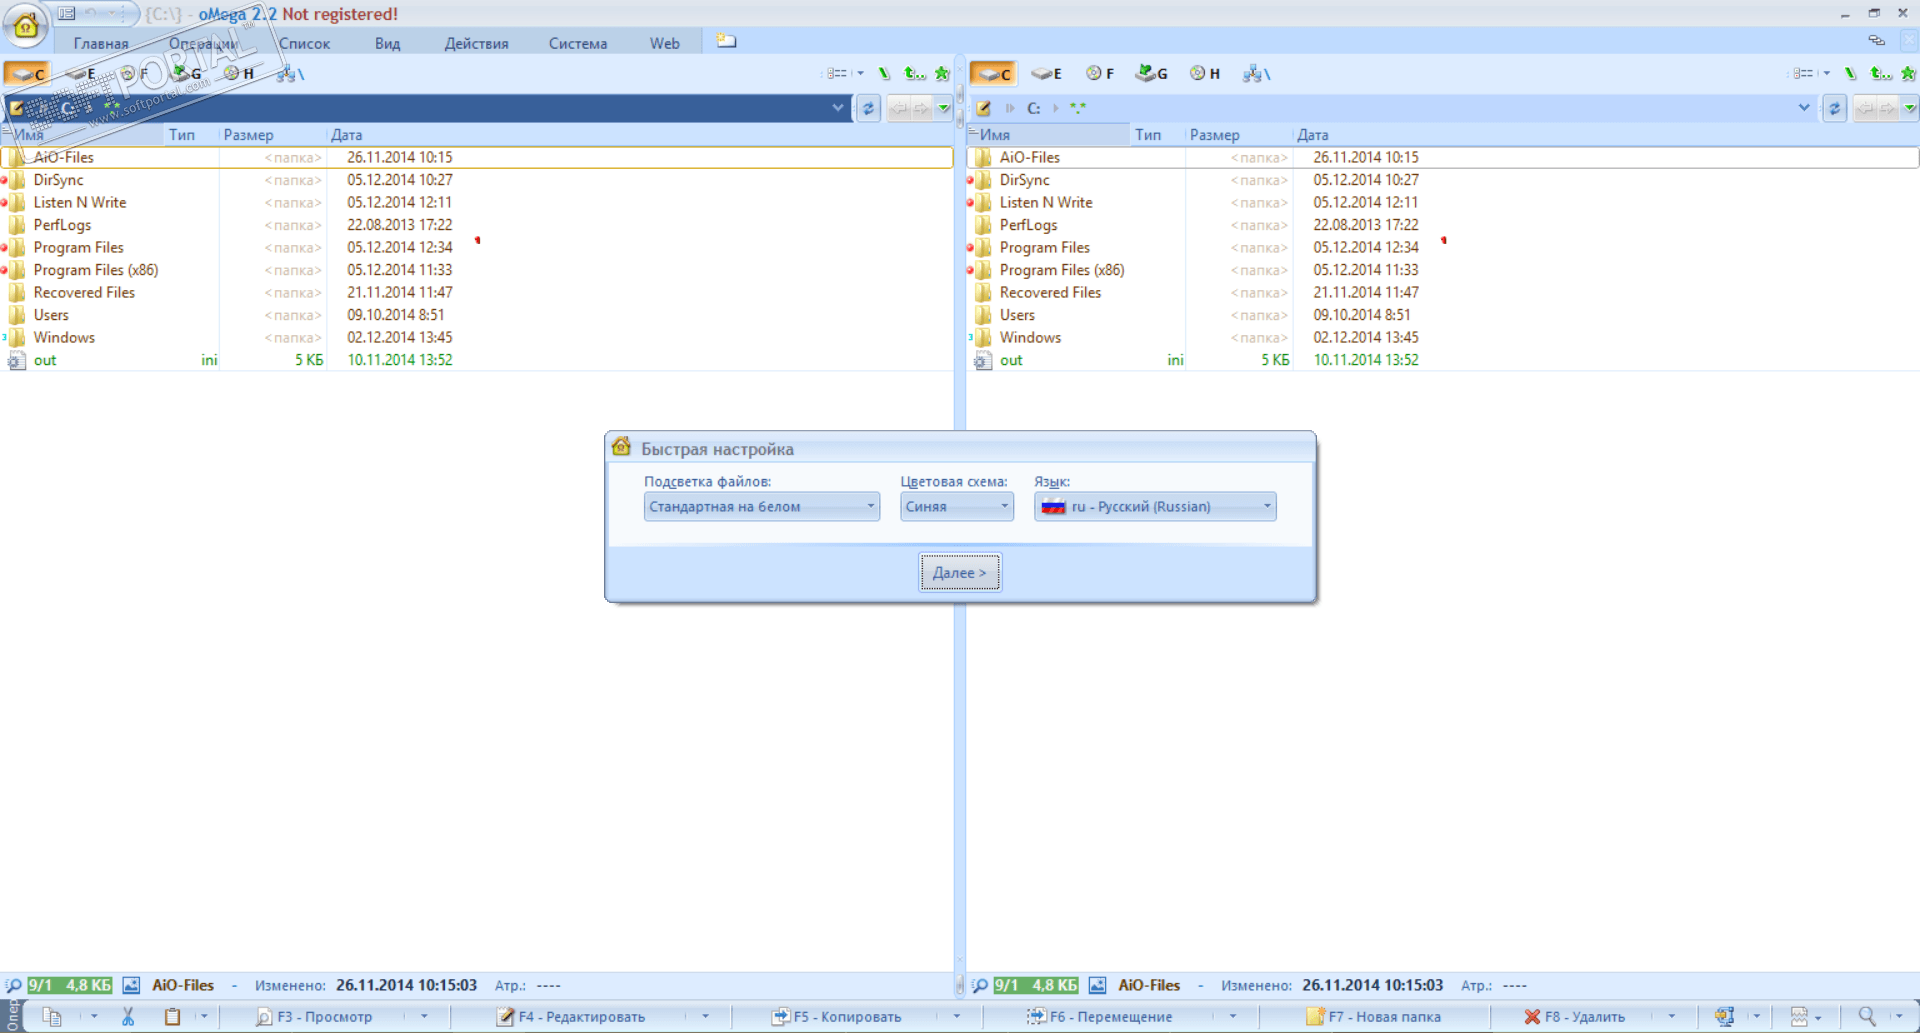Expand the color scheme dropdown showing Синяя
Screen dimensions: 1920x1033
point(957,506)
